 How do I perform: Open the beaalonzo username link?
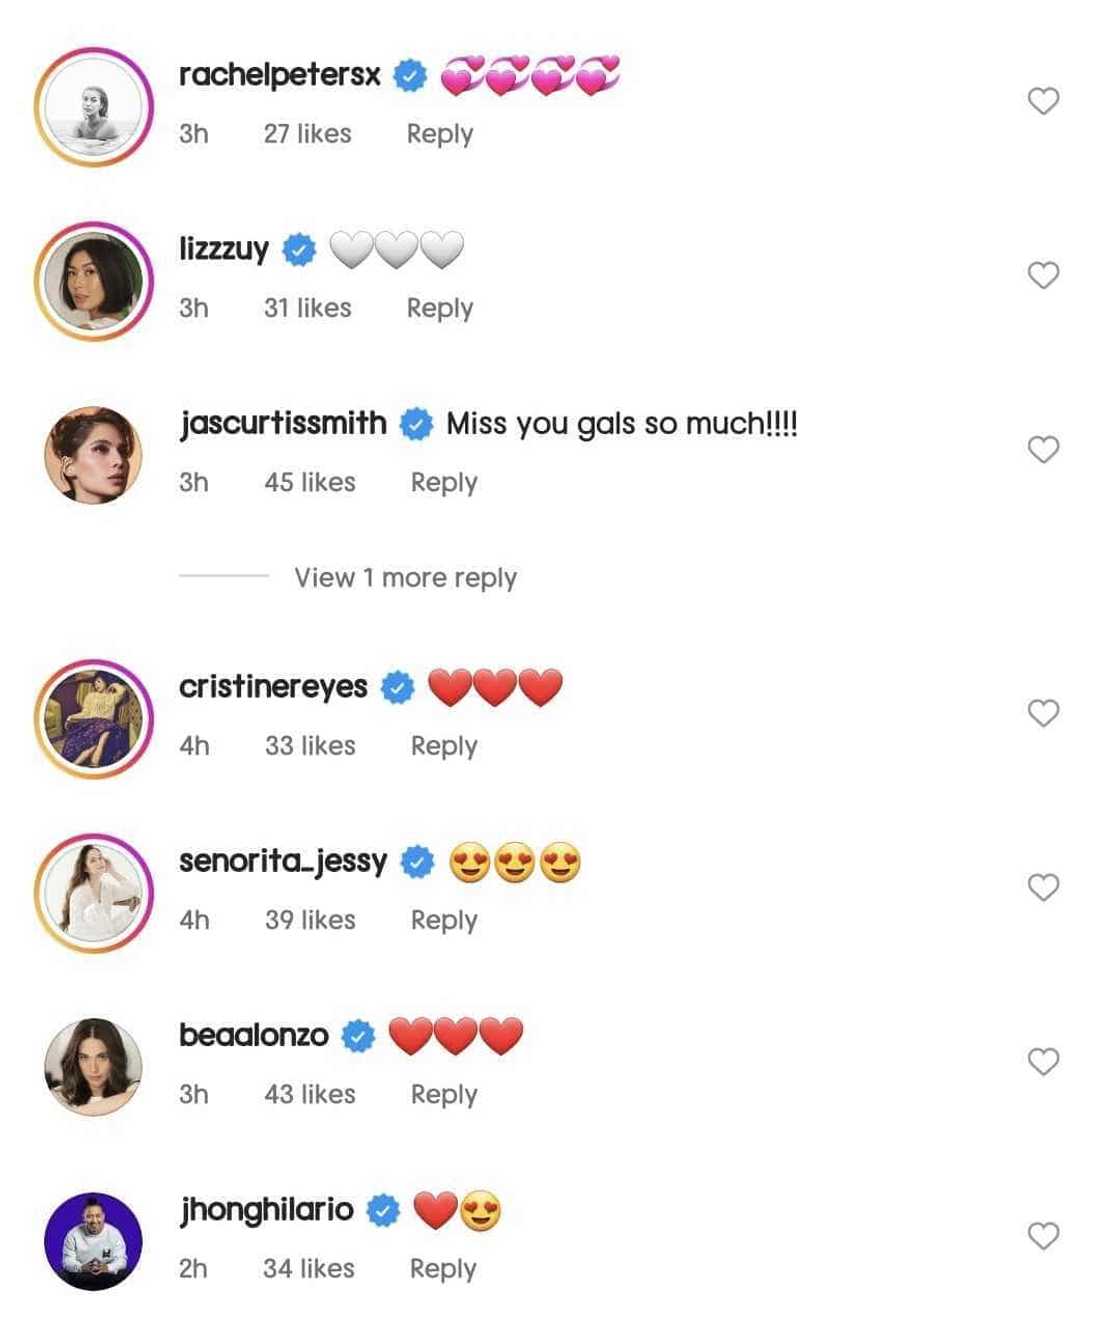tap(254, 1035)
